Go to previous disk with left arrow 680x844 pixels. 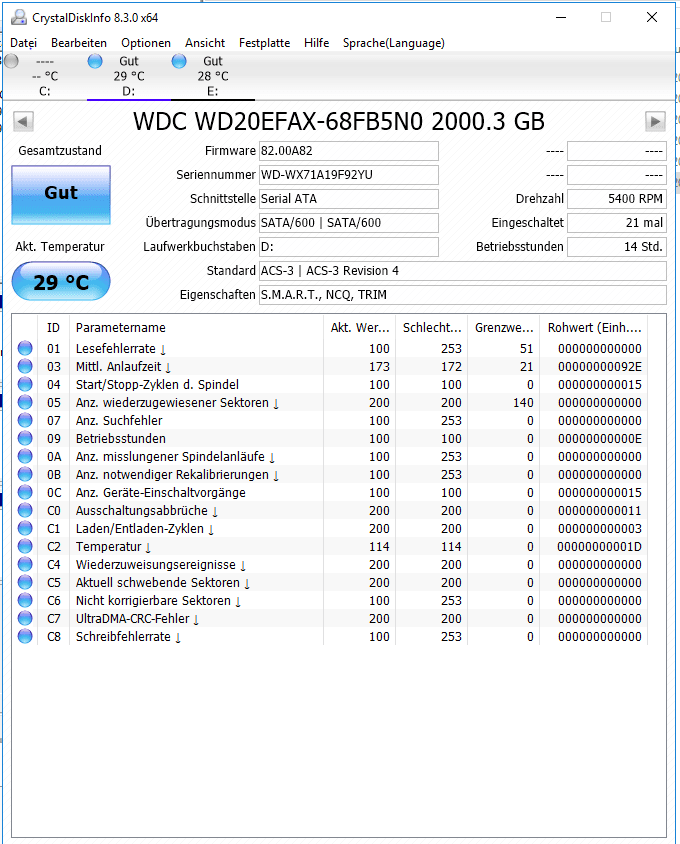click(x=23, y=122)
